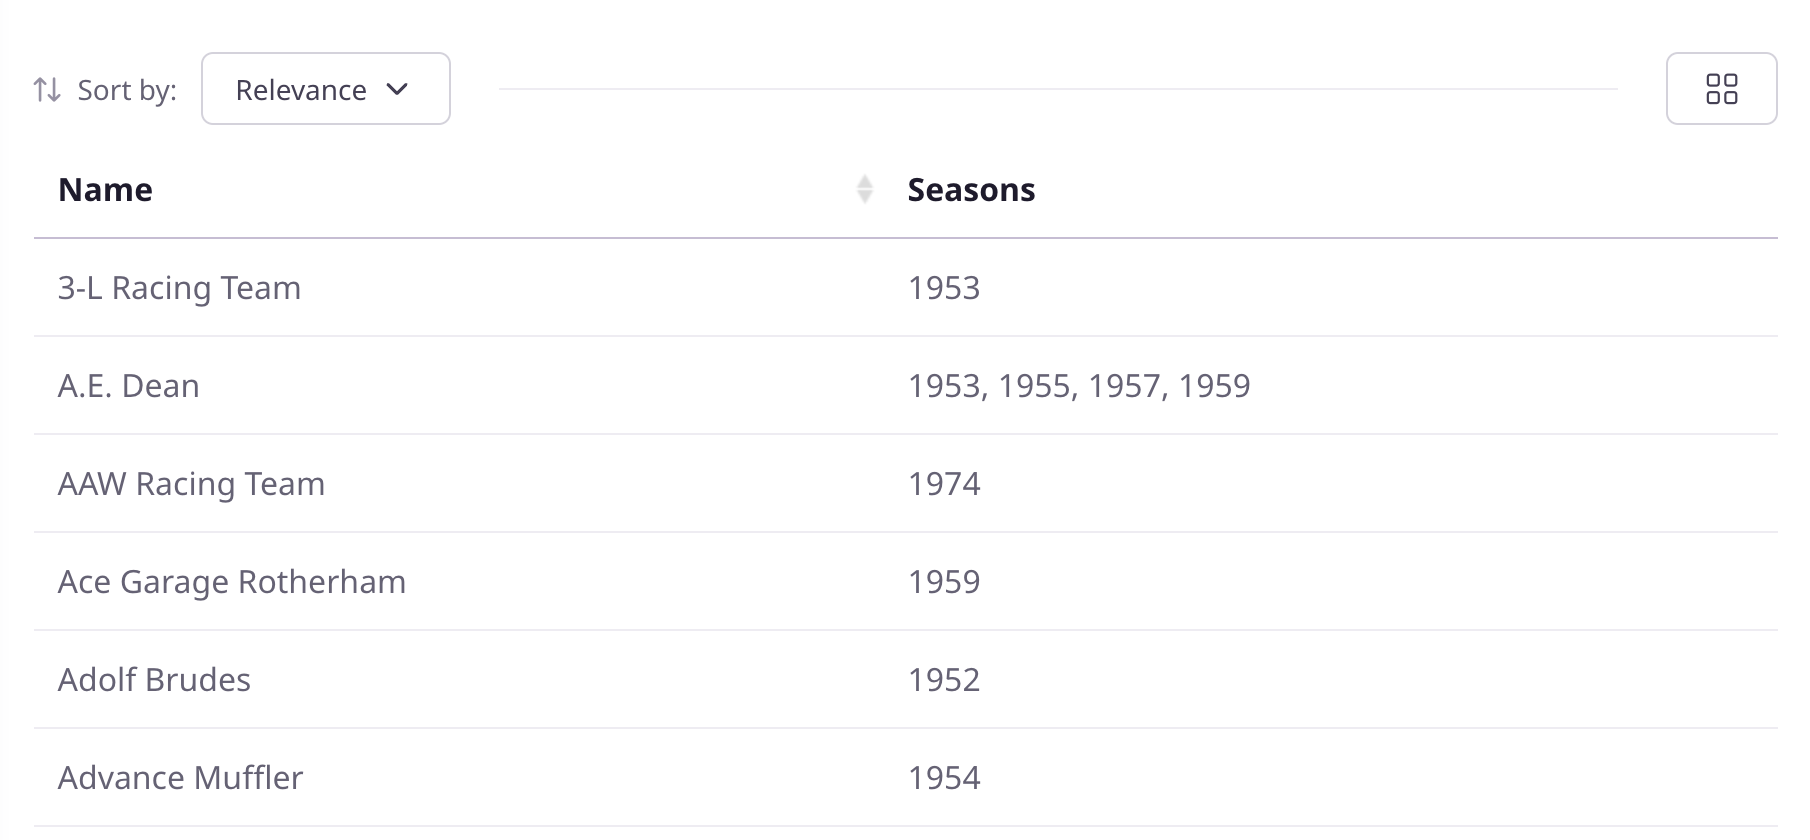
Task: Click the Name column header
Action: (105, 190)
